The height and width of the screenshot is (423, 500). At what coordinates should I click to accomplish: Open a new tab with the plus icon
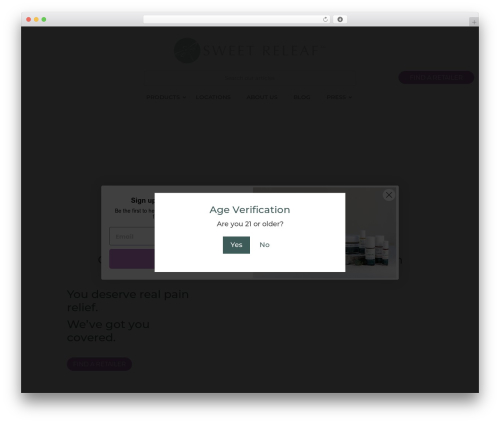(474, 22)
